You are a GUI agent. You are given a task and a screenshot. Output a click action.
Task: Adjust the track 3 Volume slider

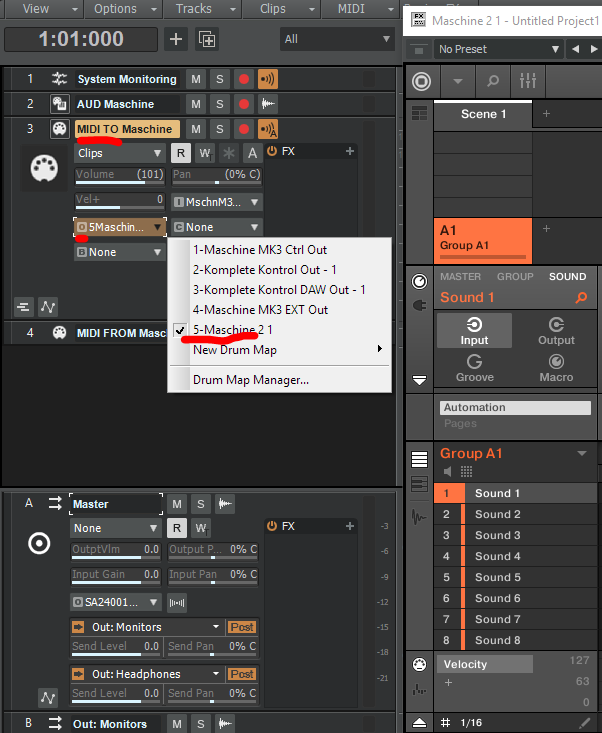tap(119, 176)
